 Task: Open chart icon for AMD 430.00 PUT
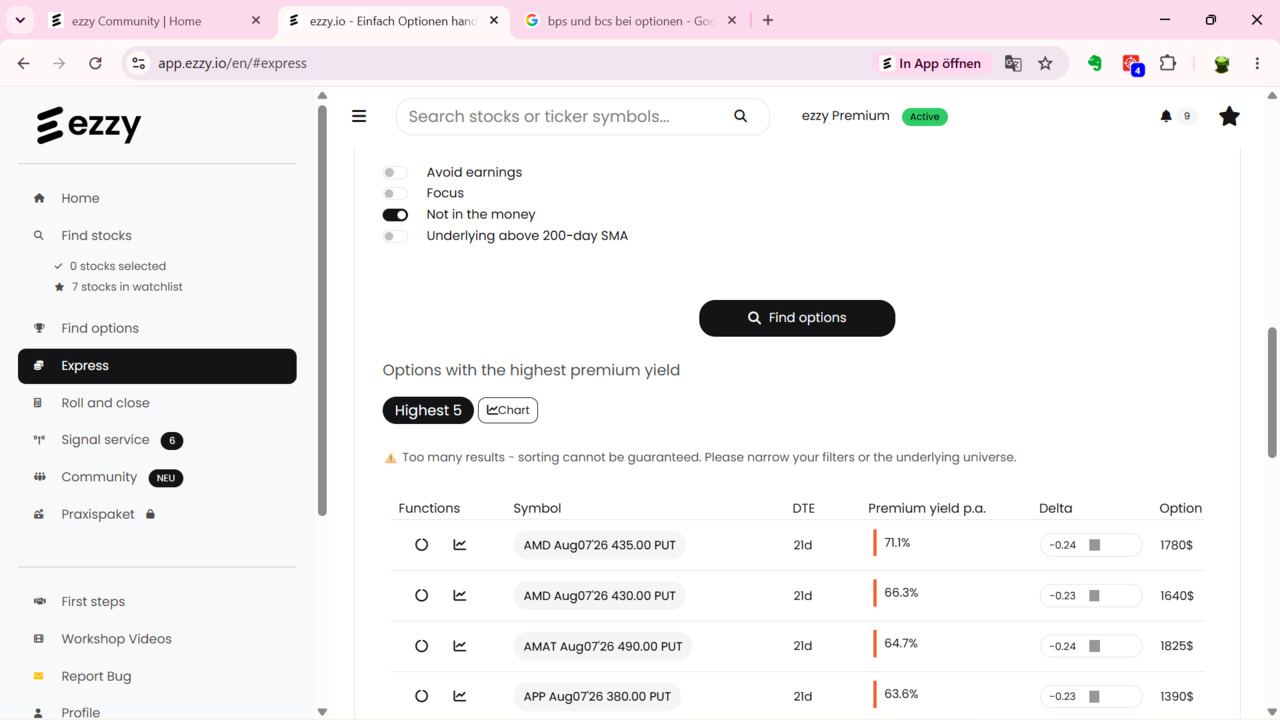[460, 595]
